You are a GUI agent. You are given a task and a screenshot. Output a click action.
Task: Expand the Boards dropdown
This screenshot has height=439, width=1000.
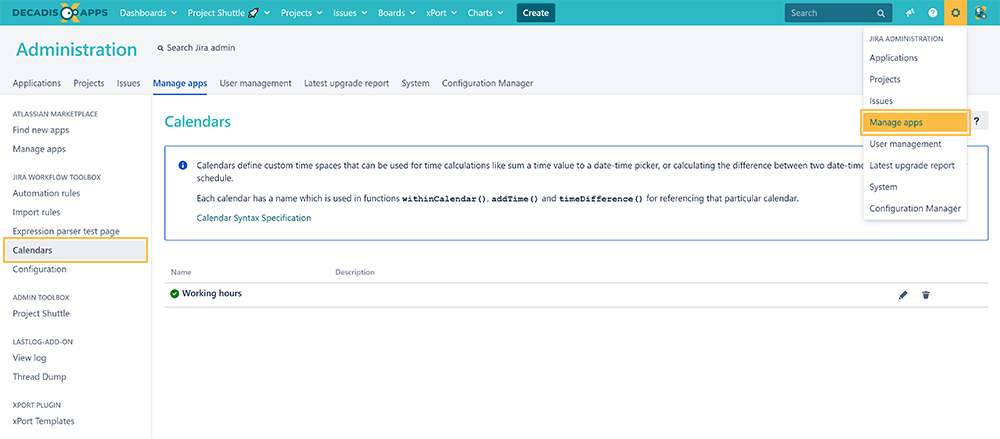(x=397, y=13)
